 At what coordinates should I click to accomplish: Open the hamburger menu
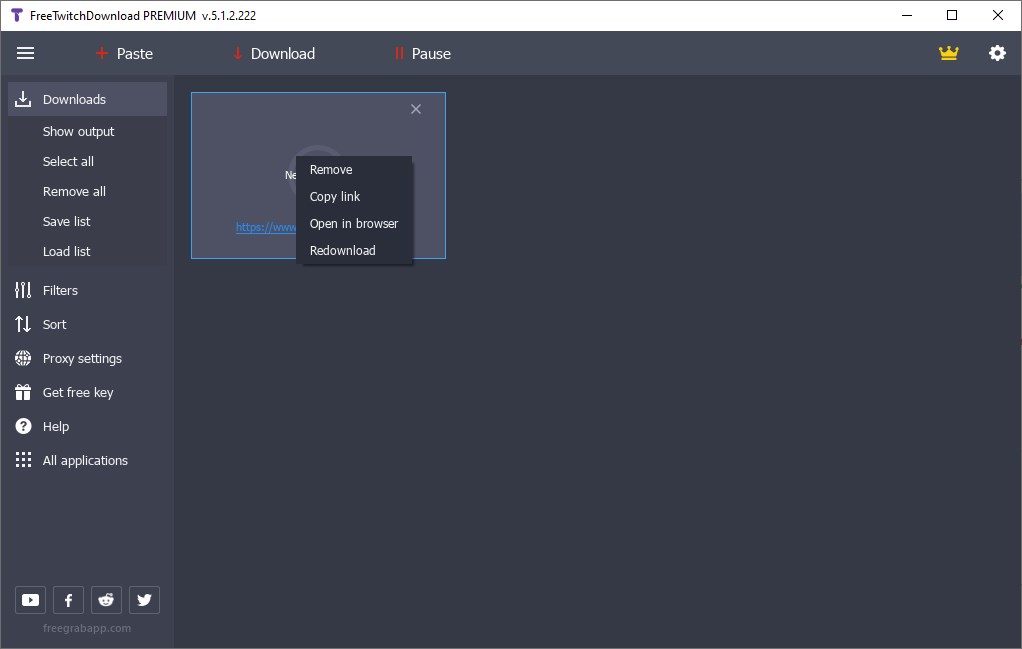click(25, 53)
